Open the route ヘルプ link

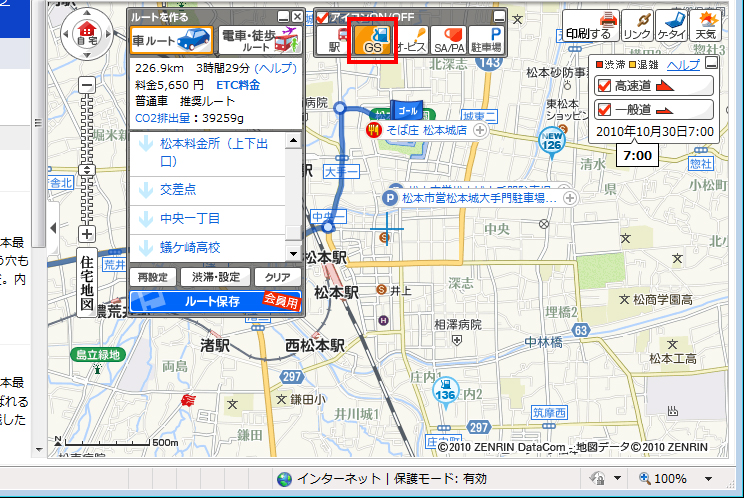pos(276,68)
